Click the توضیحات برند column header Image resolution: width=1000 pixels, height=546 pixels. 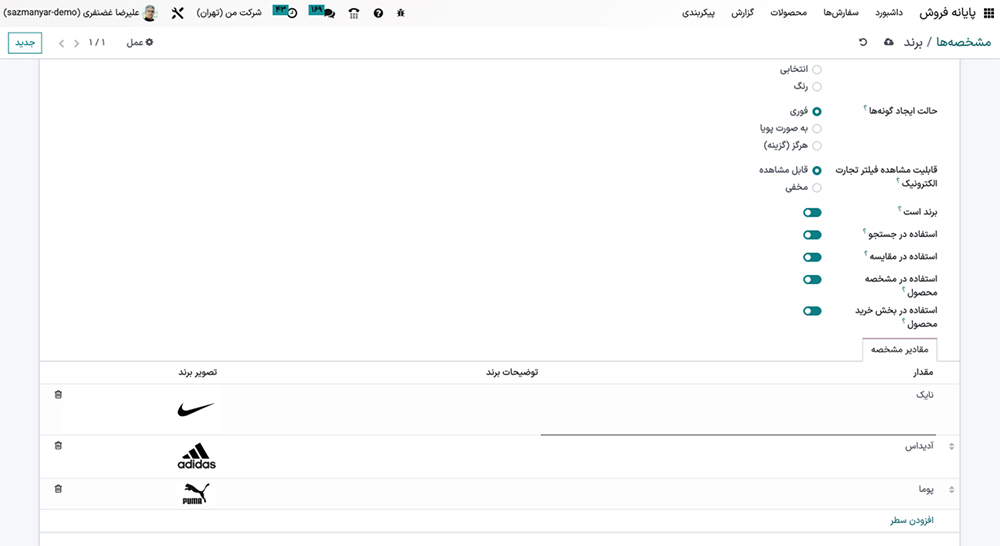(512, 373)
